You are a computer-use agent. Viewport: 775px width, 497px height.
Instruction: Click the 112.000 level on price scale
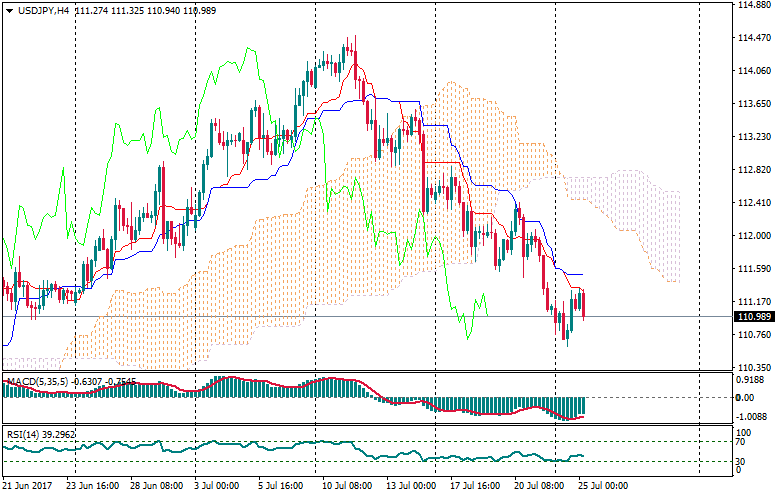pos(751,235)
